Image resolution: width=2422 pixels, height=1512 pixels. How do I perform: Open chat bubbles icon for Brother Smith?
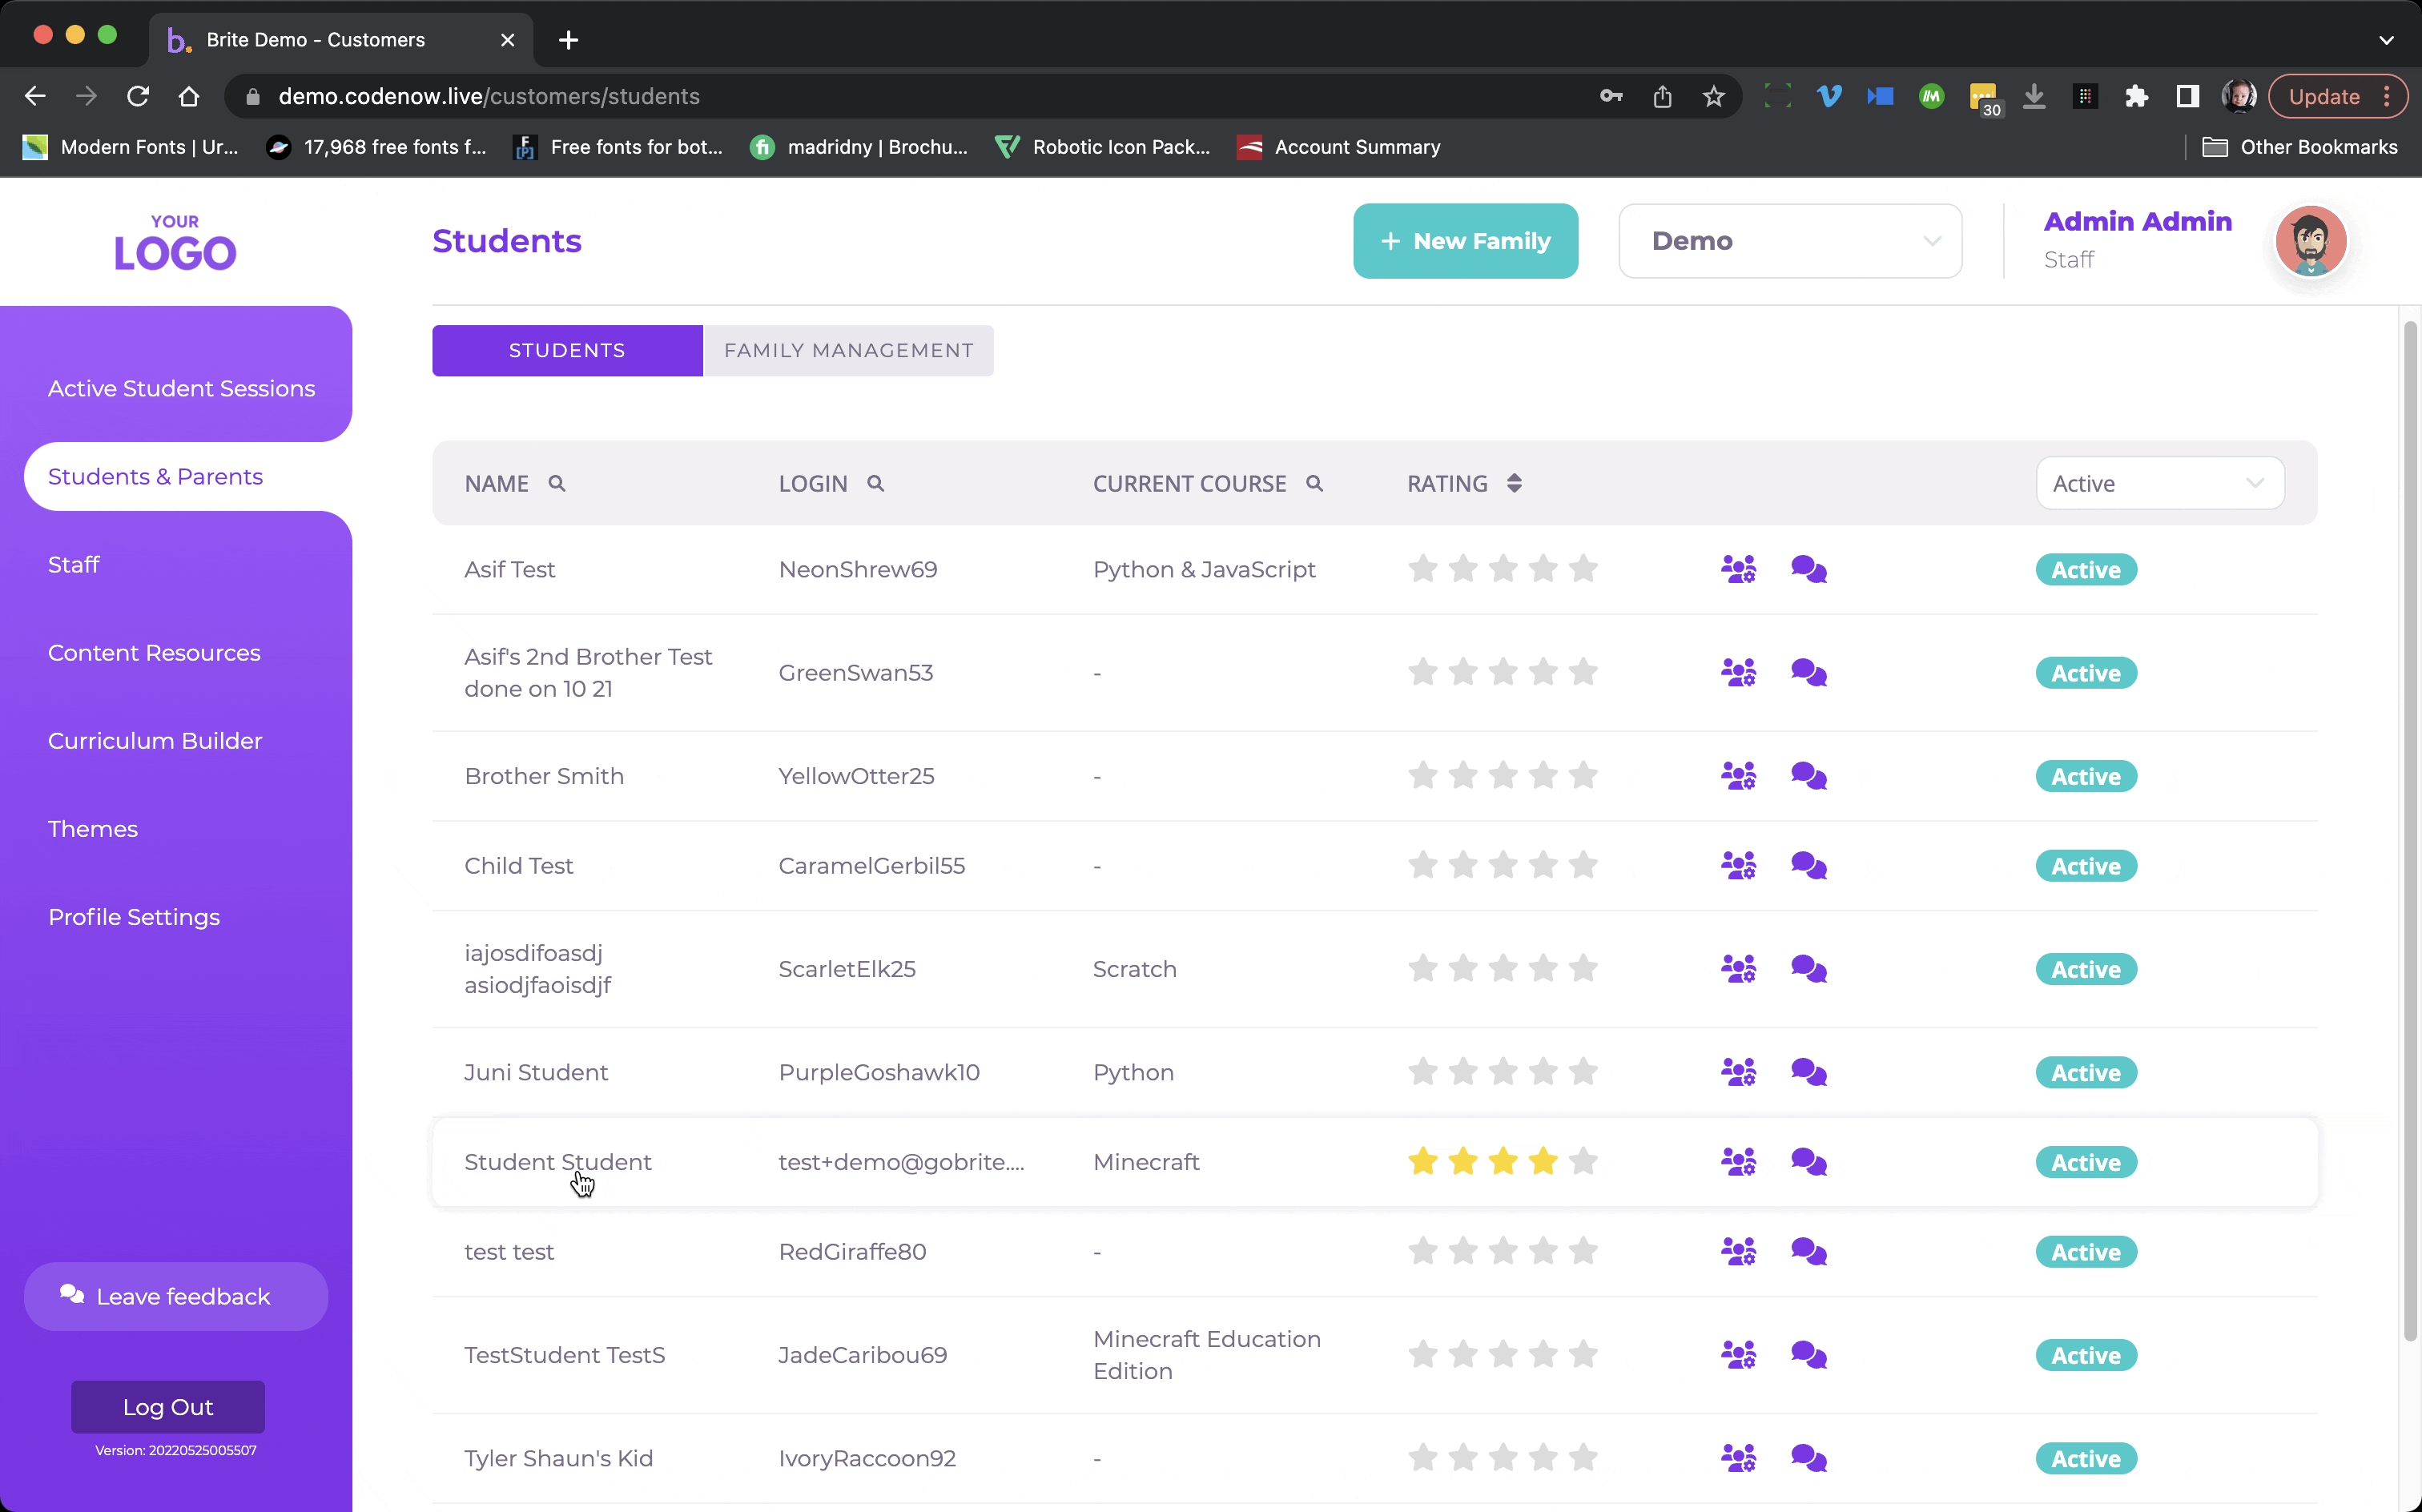point(1808,777)
